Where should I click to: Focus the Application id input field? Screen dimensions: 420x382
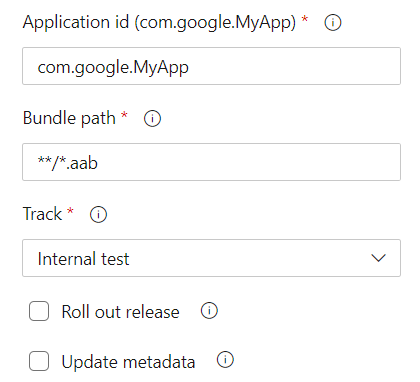pos(211,66)
